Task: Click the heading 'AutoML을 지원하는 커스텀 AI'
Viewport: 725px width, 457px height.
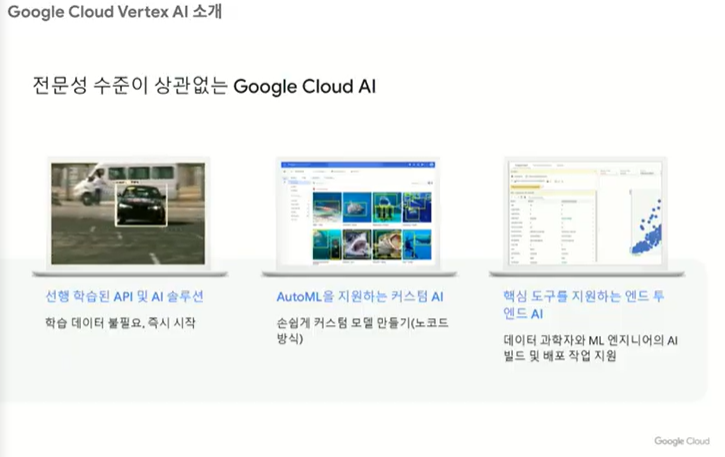Action: pos(360,296)
